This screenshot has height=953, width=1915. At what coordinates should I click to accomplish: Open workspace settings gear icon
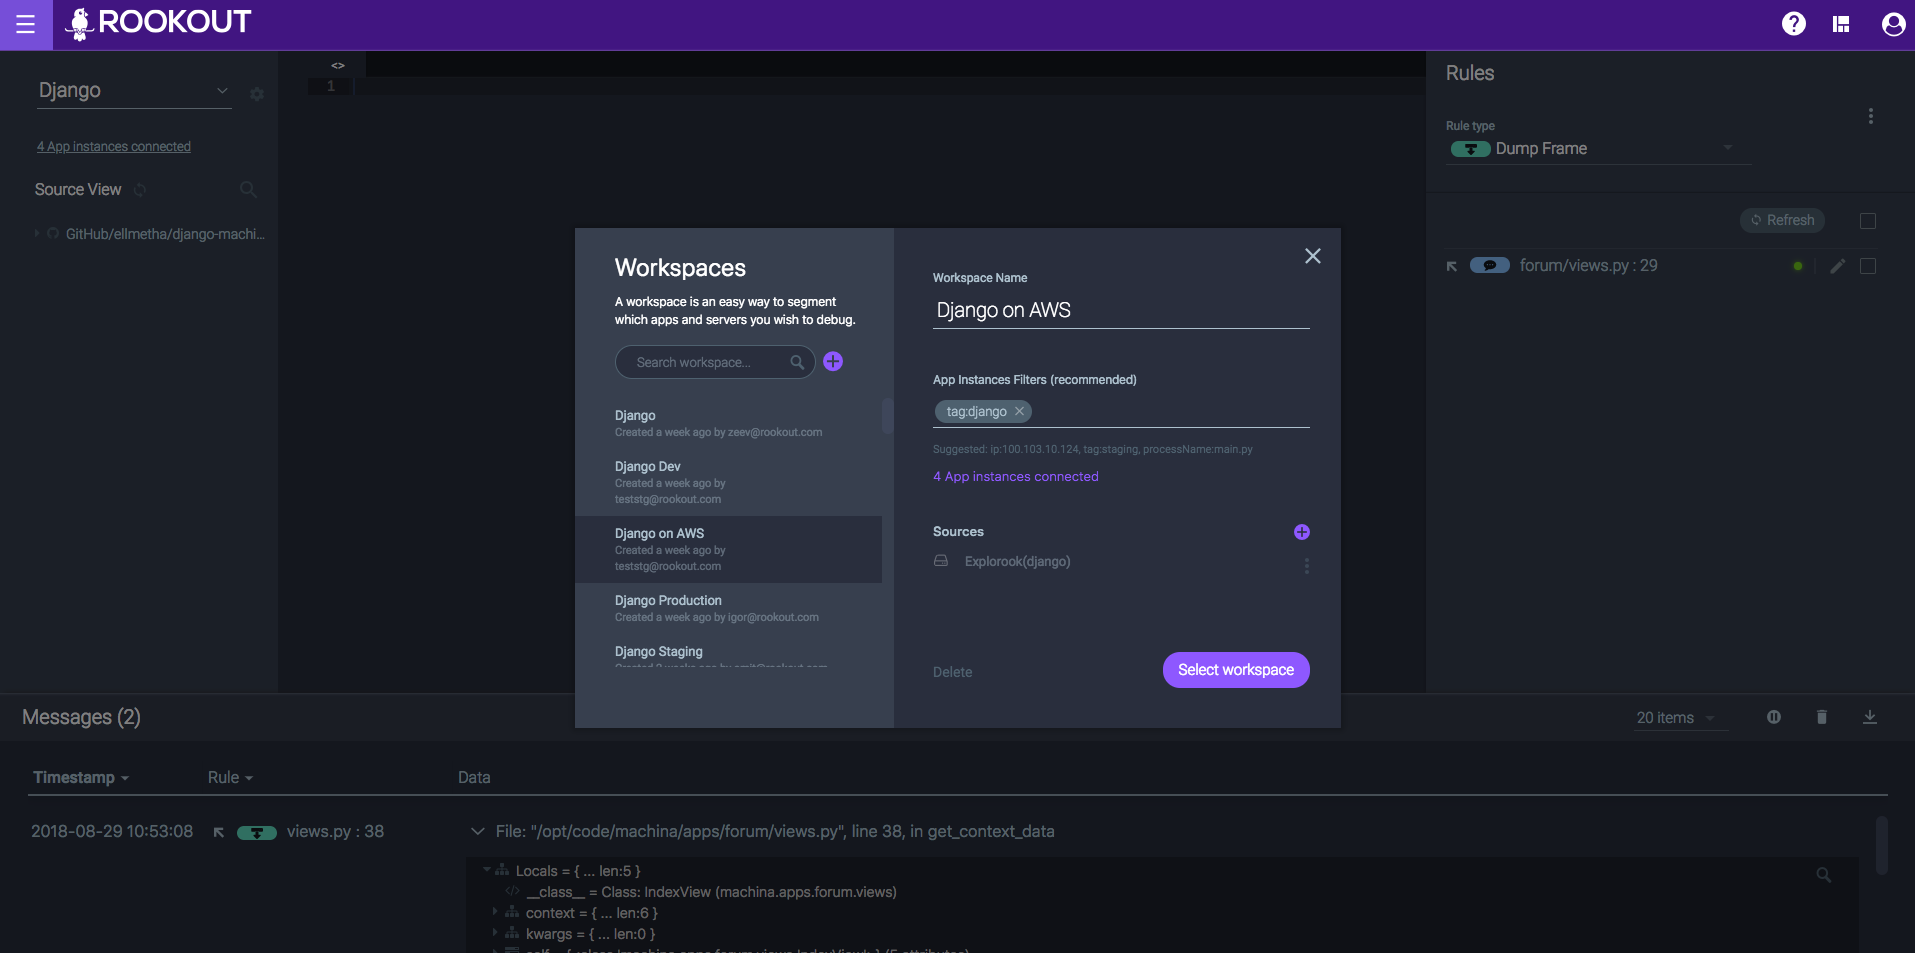257,94
